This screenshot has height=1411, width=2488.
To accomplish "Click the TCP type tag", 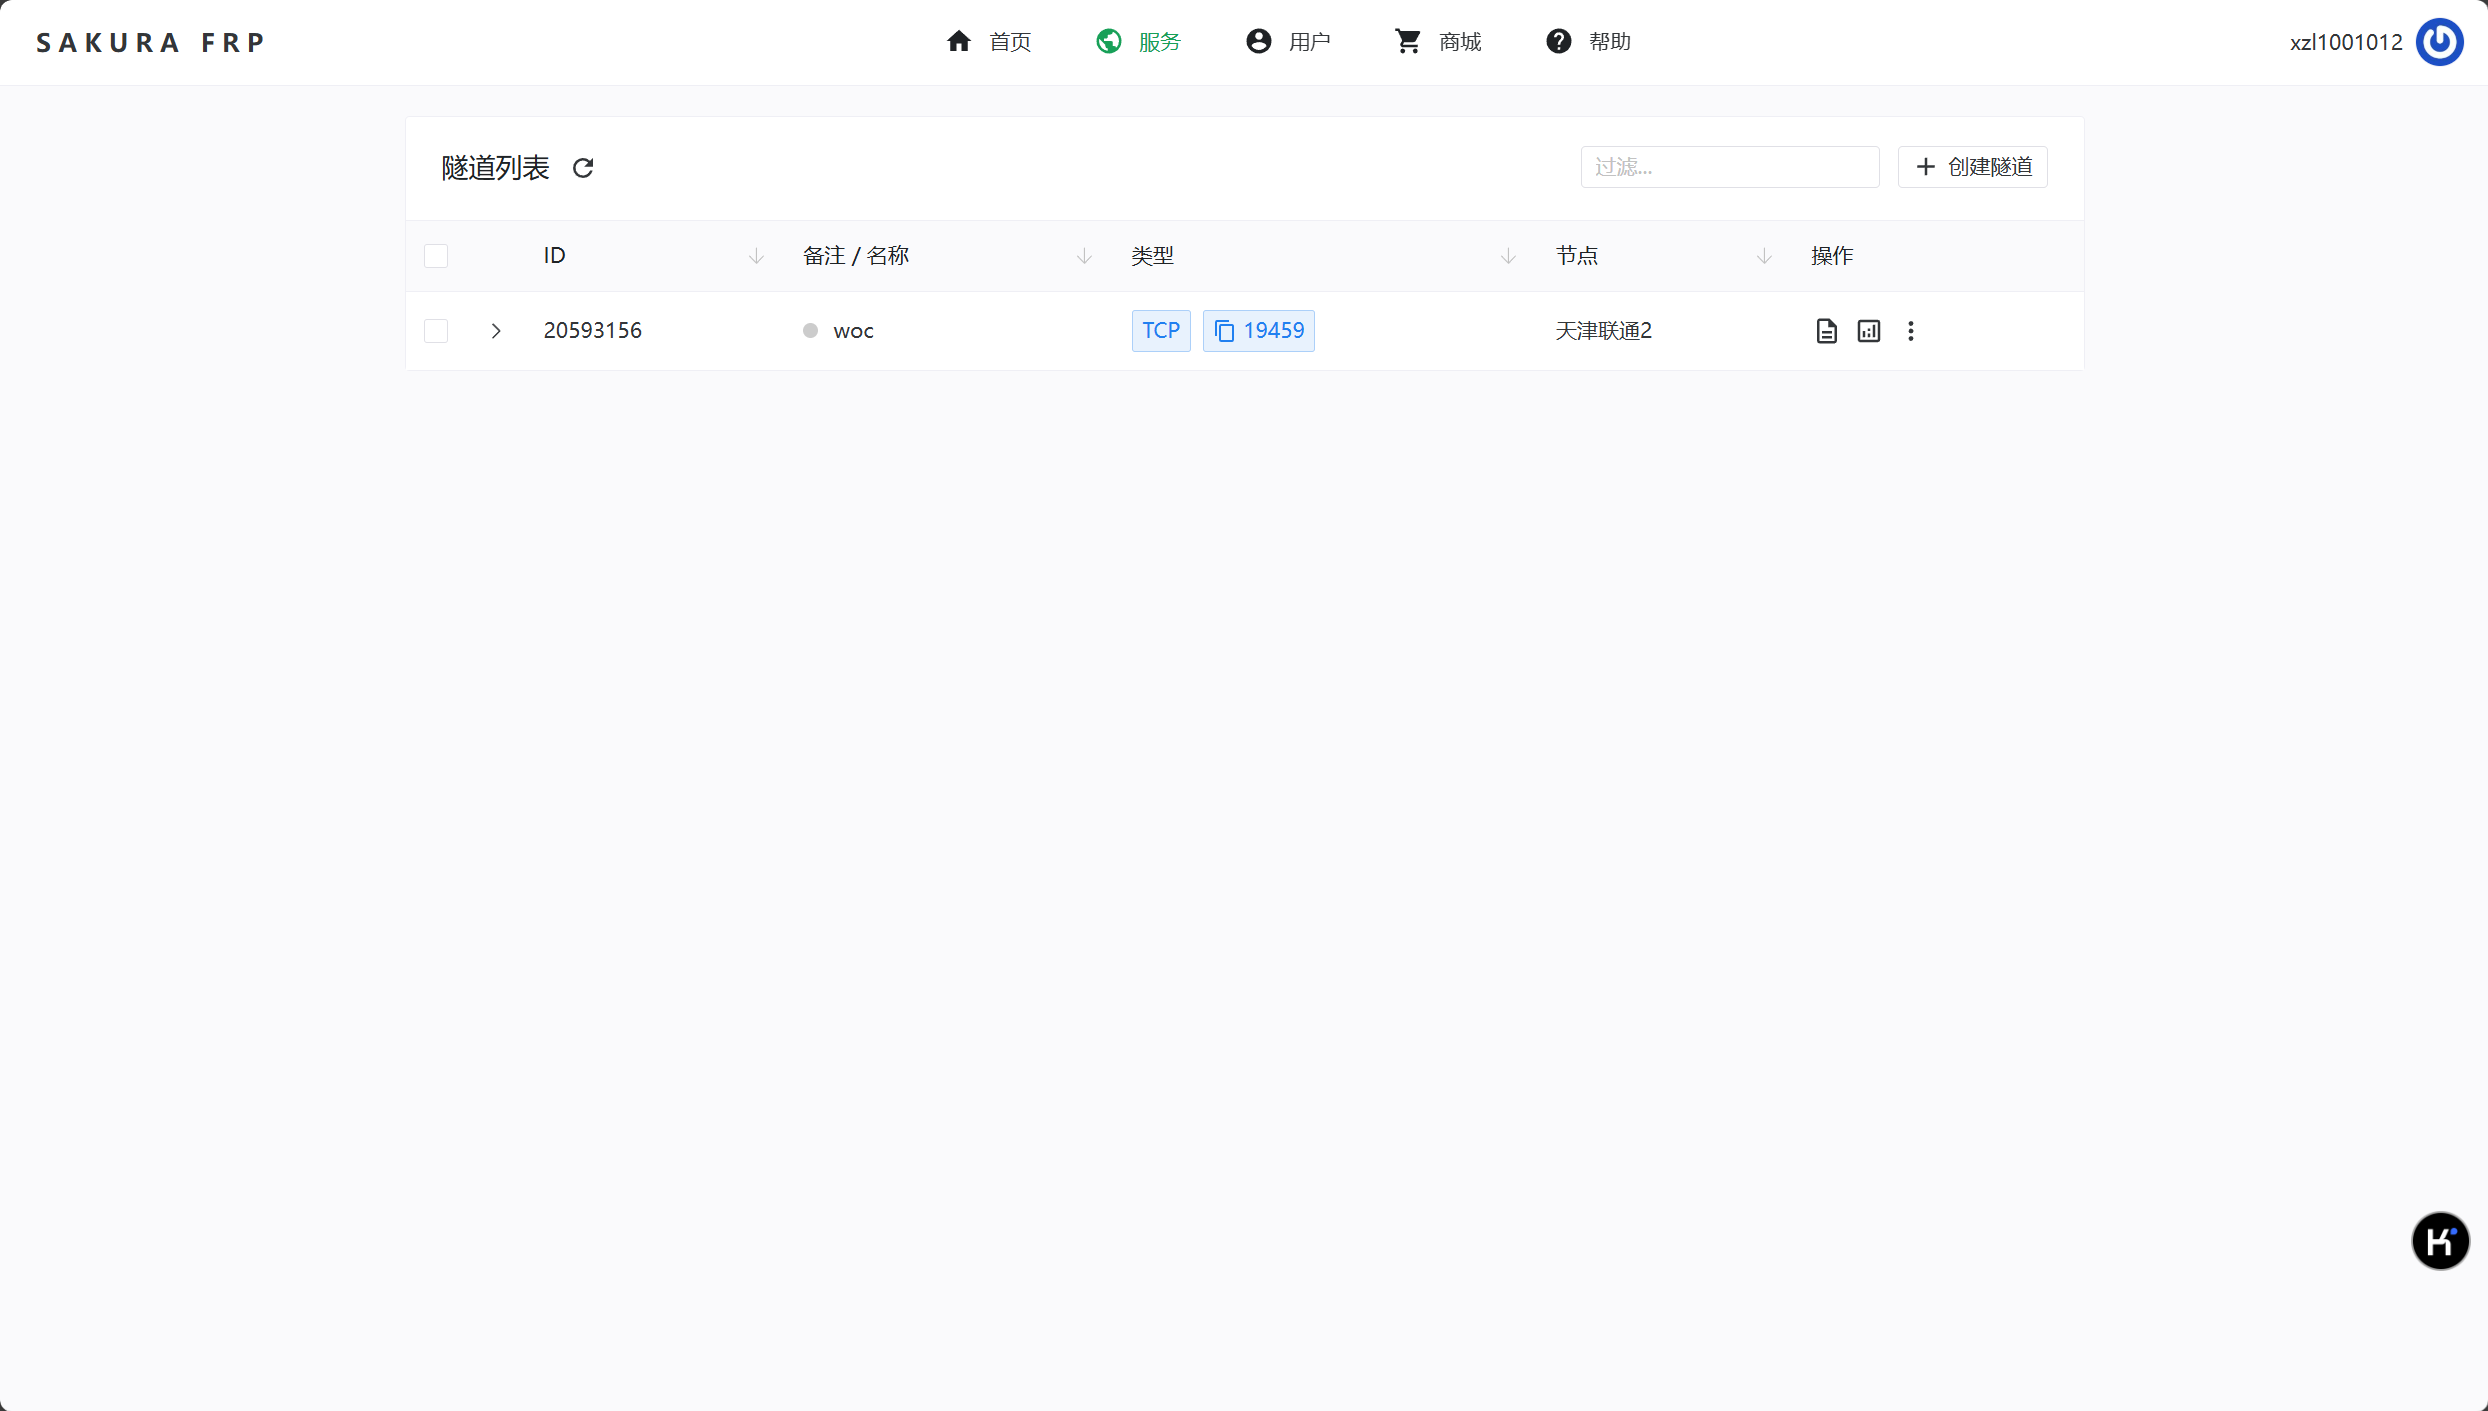I will [x=1161, y=331].
